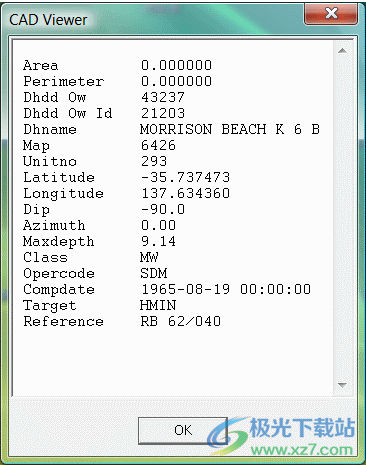Image resolution: width=366 pixels, height=466 pixels.
Task: Click the Reference value RB 62/040
Action: pos(180,321)
